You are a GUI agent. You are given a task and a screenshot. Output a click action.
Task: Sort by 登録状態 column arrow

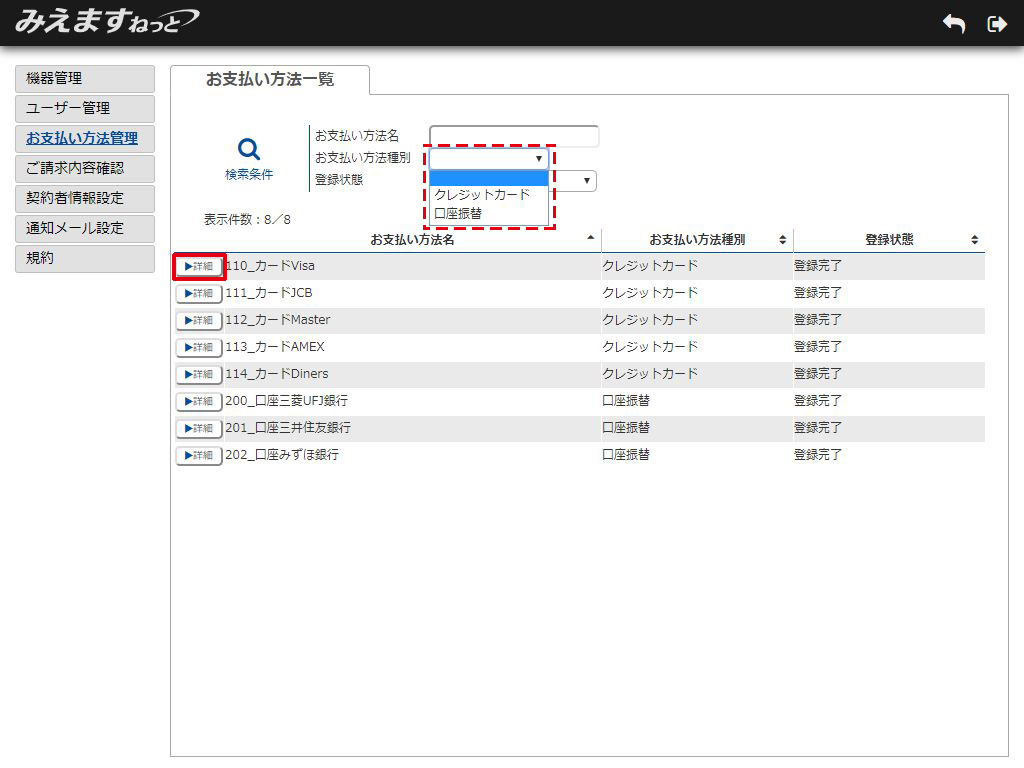click(x=974, y=240)
